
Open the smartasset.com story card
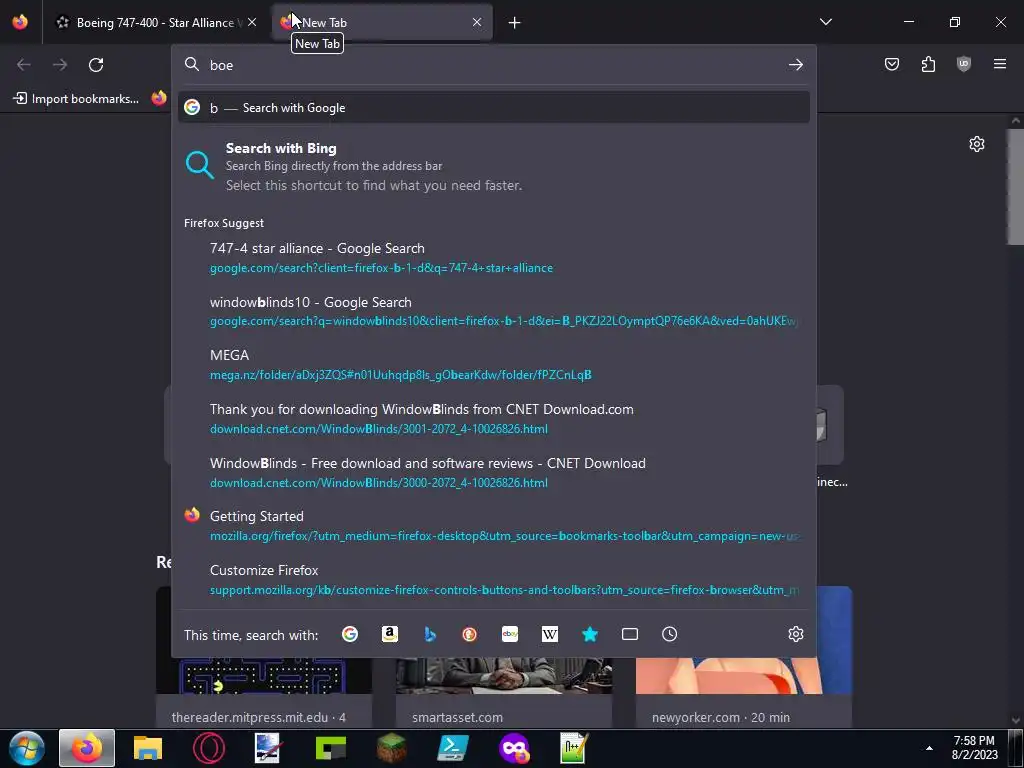tap(504, 692)
